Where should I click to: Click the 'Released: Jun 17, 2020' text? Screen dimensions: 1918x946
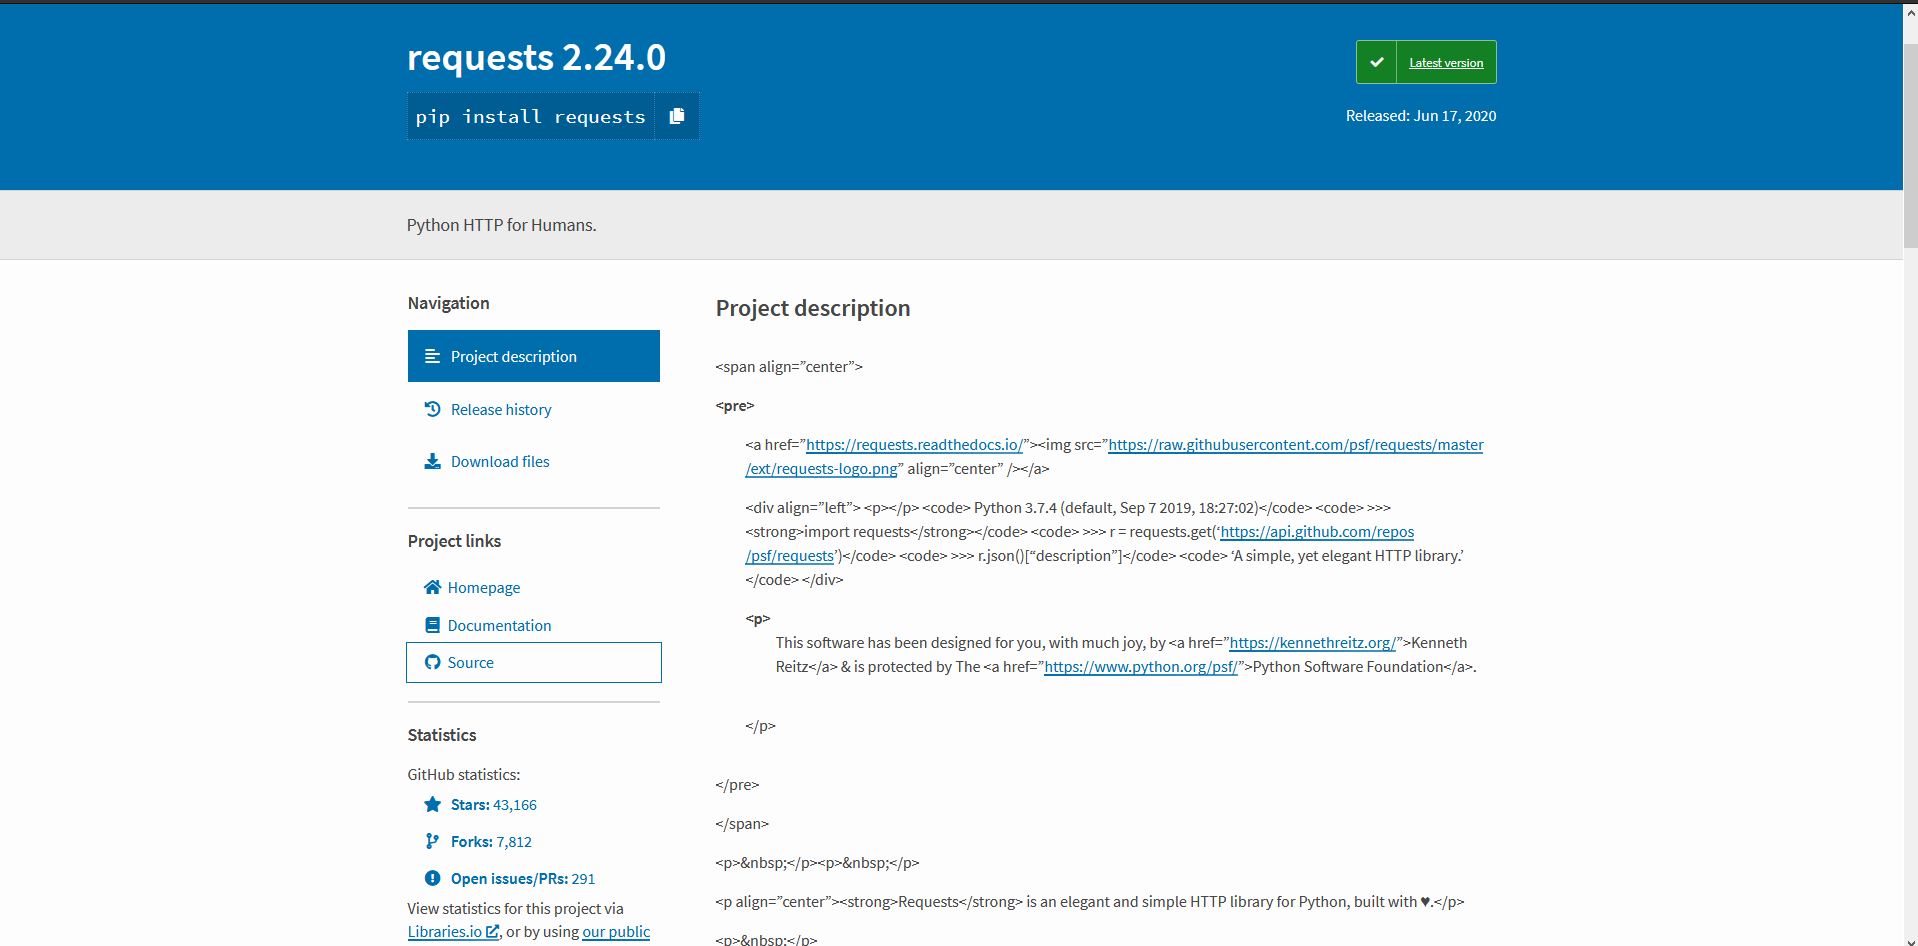click(x=1421, y=116)
